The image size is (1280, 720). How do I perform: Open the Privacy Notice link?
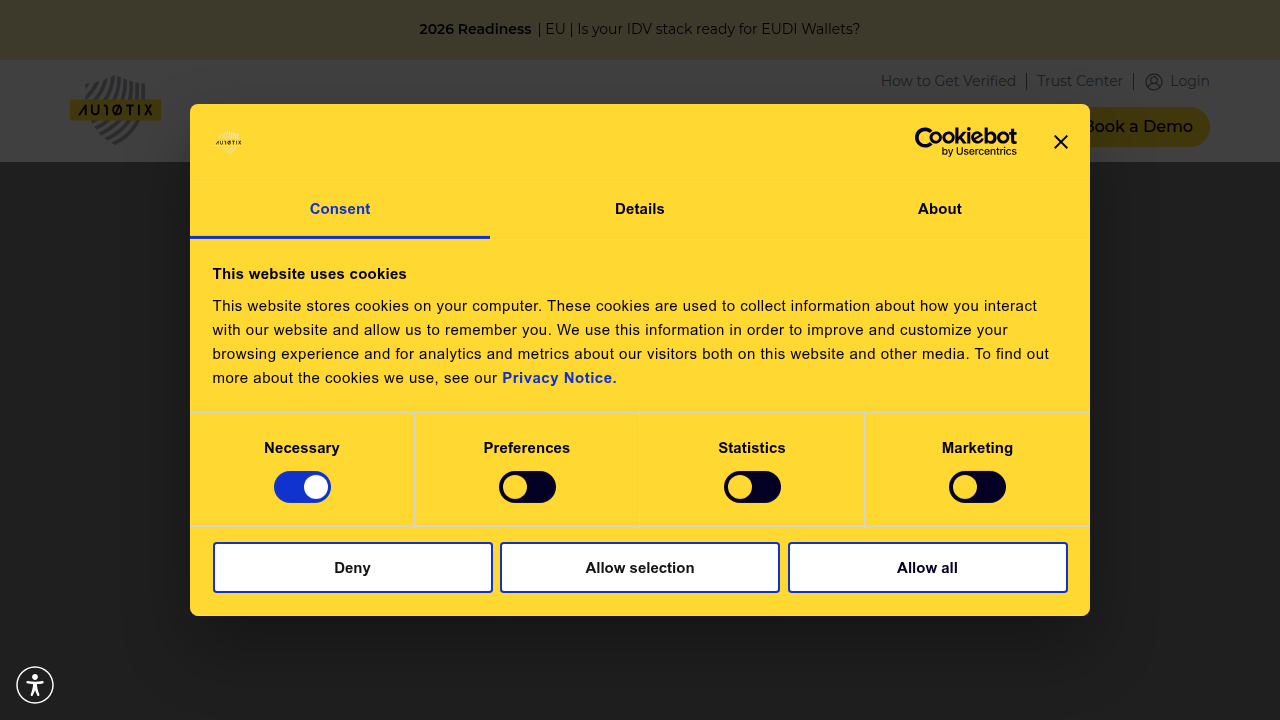(559, 378)
